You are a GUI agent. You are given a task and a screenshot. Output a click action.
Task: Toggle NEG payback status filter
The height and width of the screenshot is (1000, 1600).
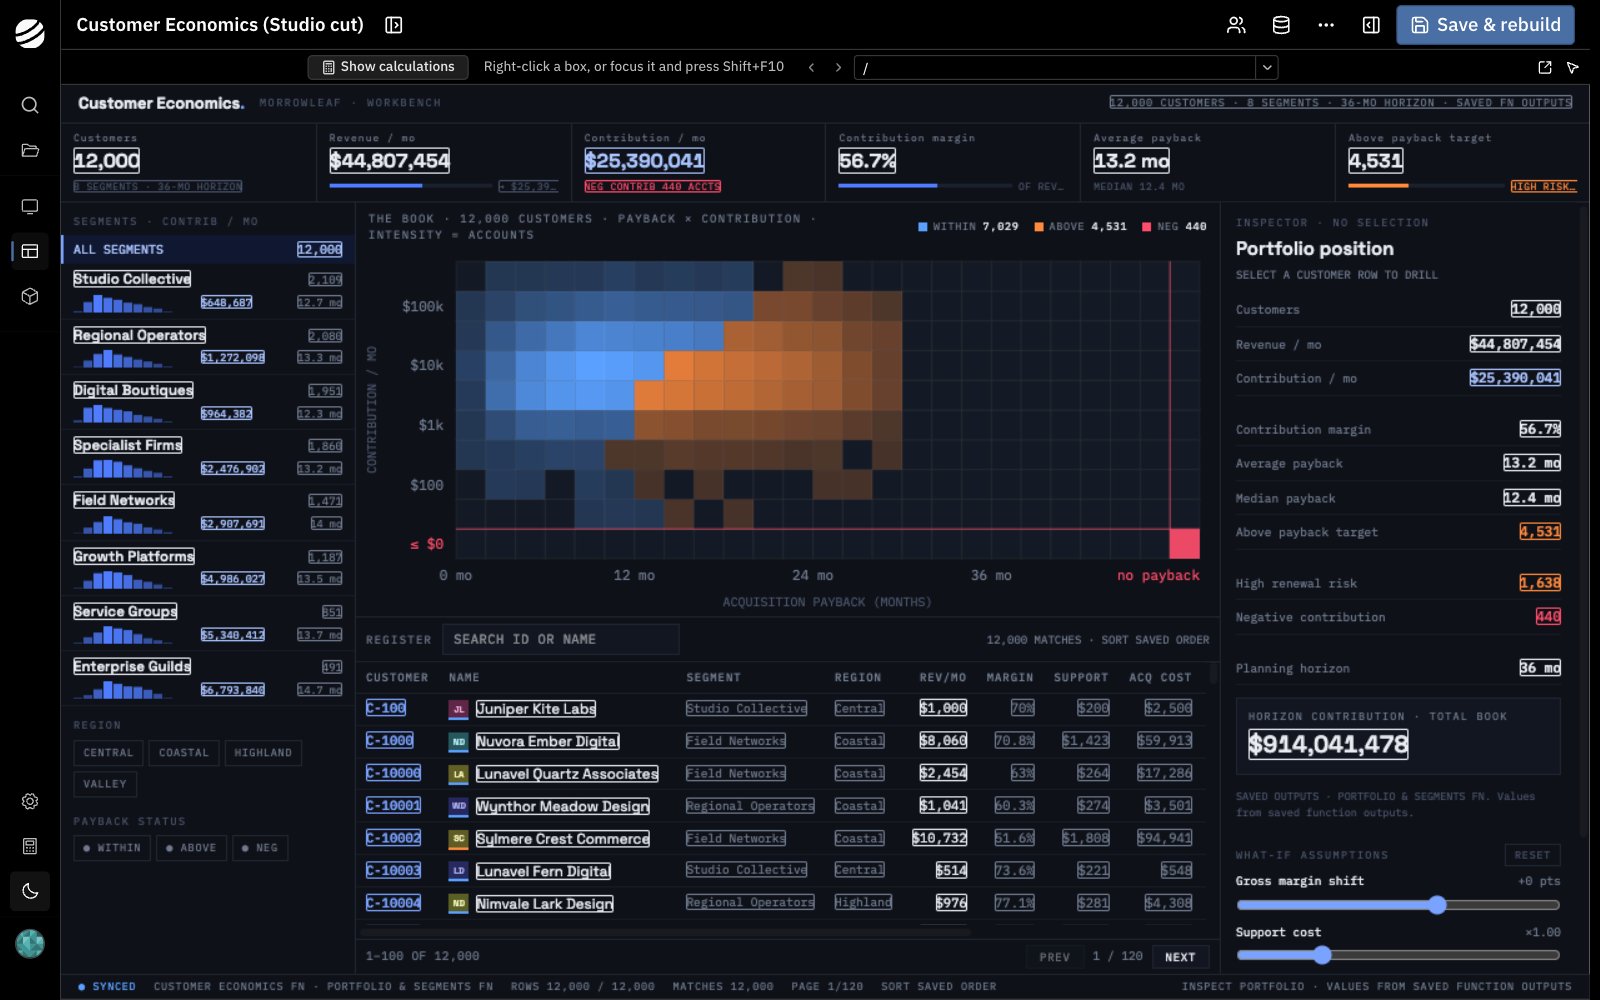coord(260,848)
